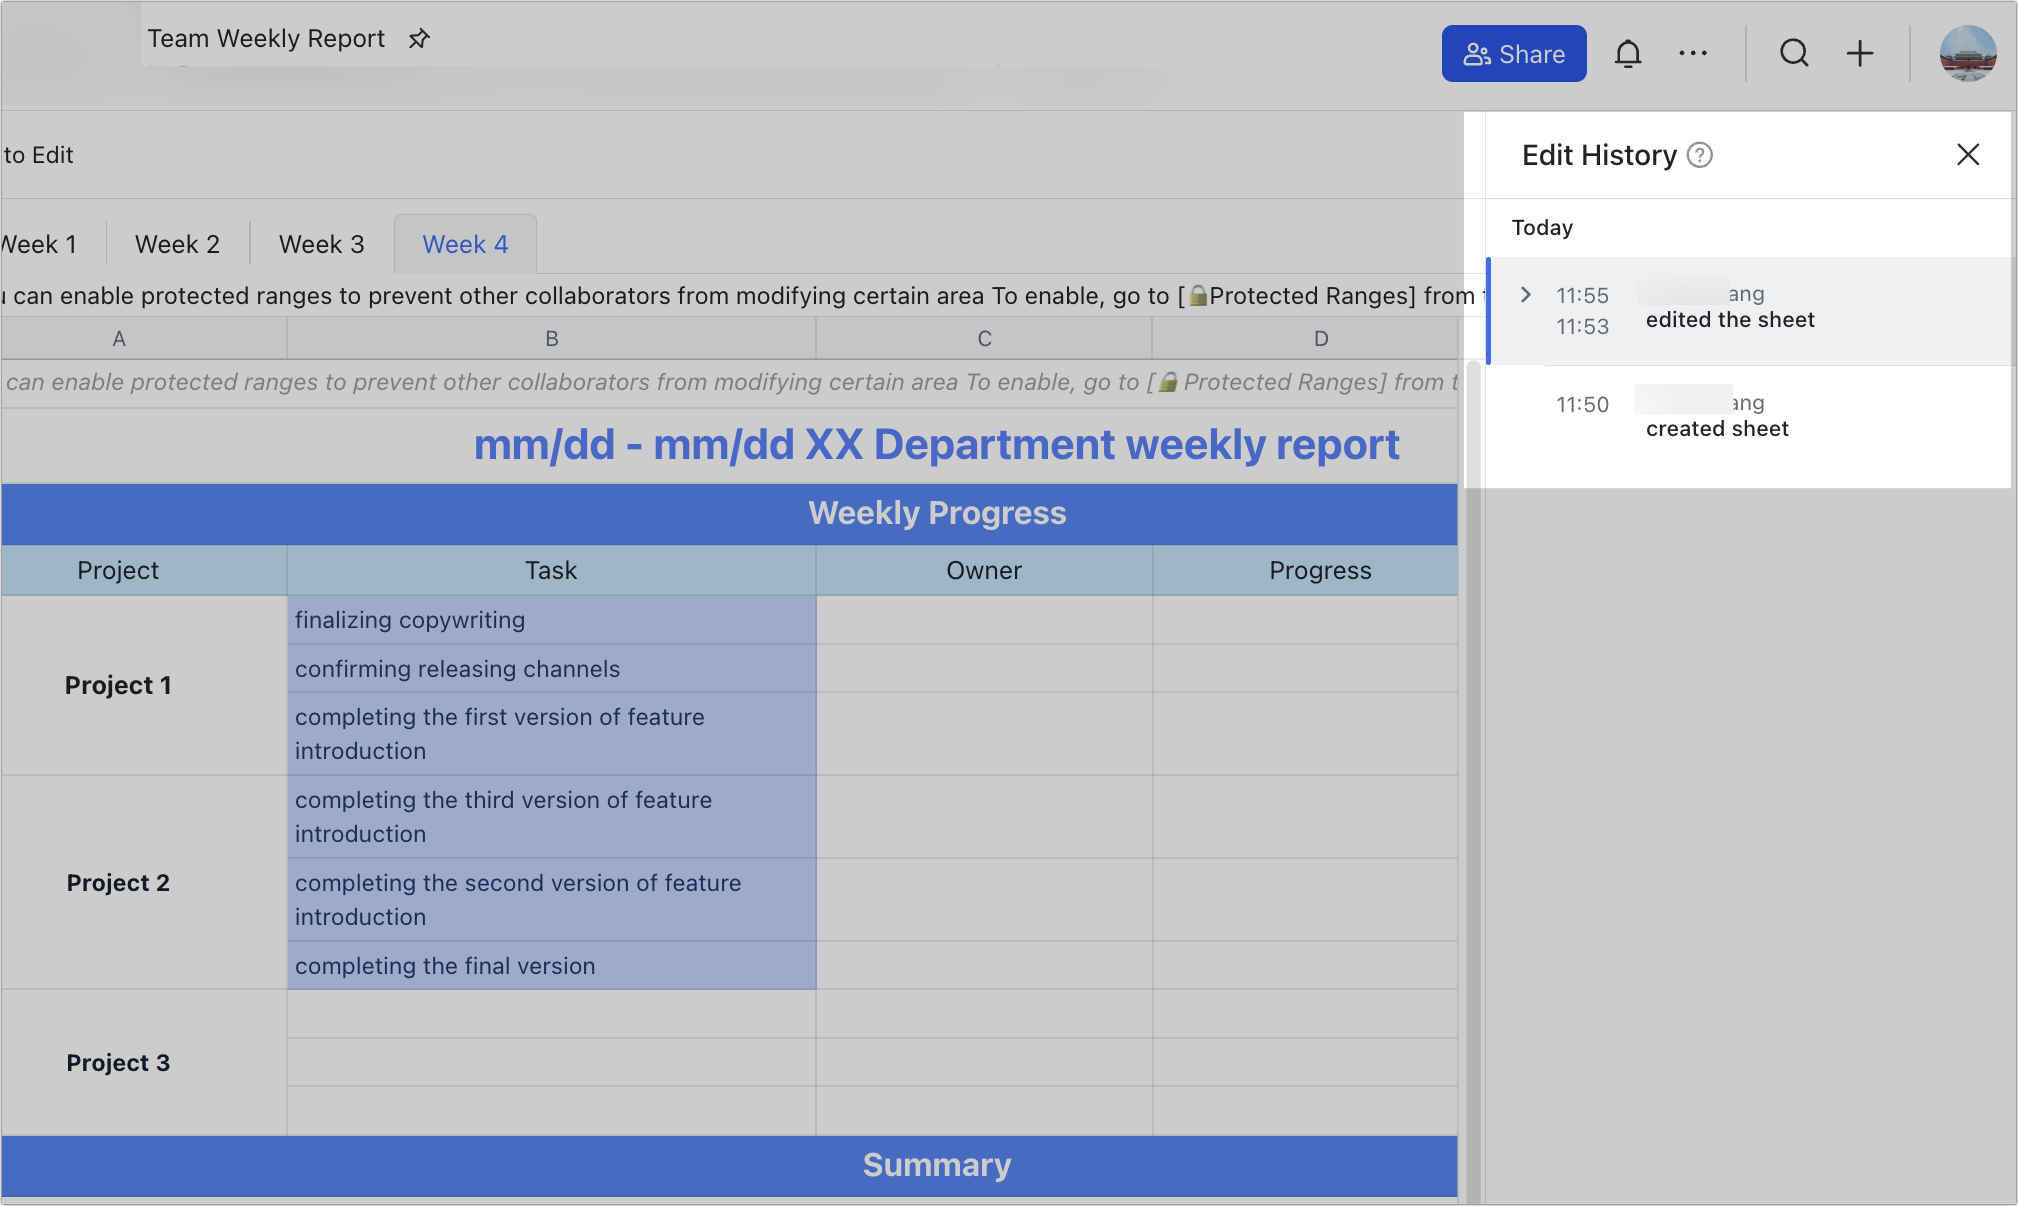Pin the Team Weekly Report document

click(x=419, y=39)
